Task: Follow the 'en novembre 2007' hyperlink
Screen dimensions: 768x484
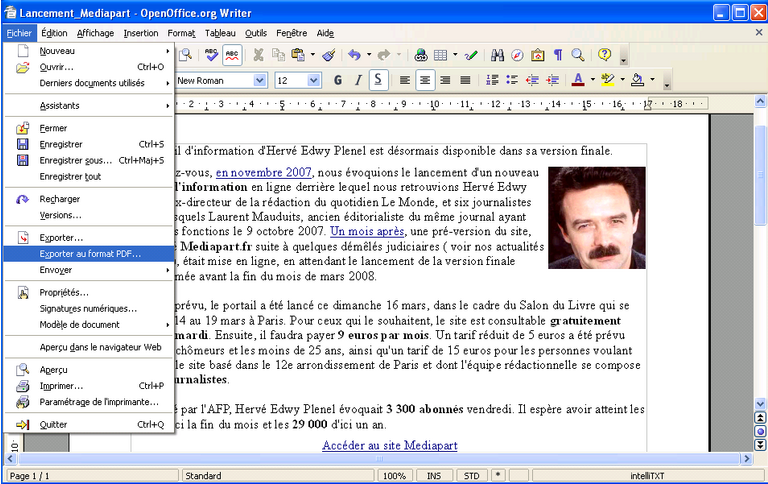Action: coord(264,172)
